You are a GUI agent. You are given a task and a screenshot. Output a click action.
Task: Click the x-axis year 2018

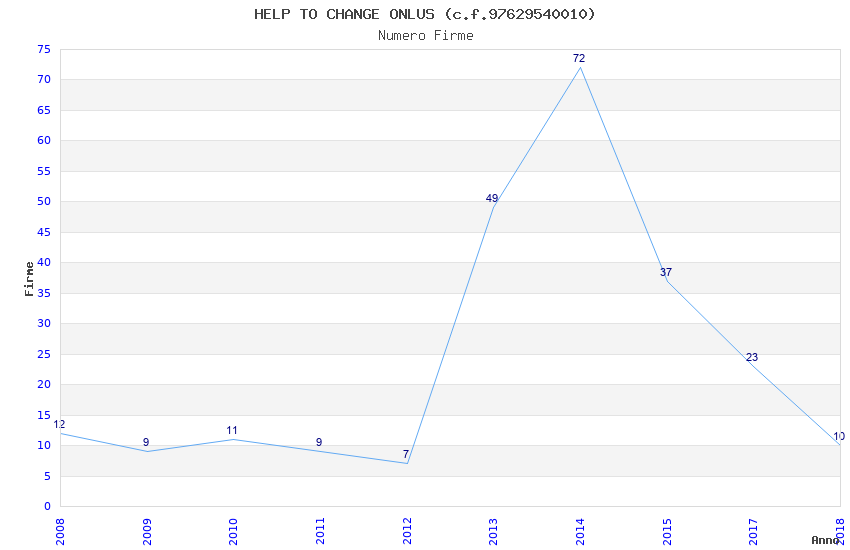pos(840,532)
